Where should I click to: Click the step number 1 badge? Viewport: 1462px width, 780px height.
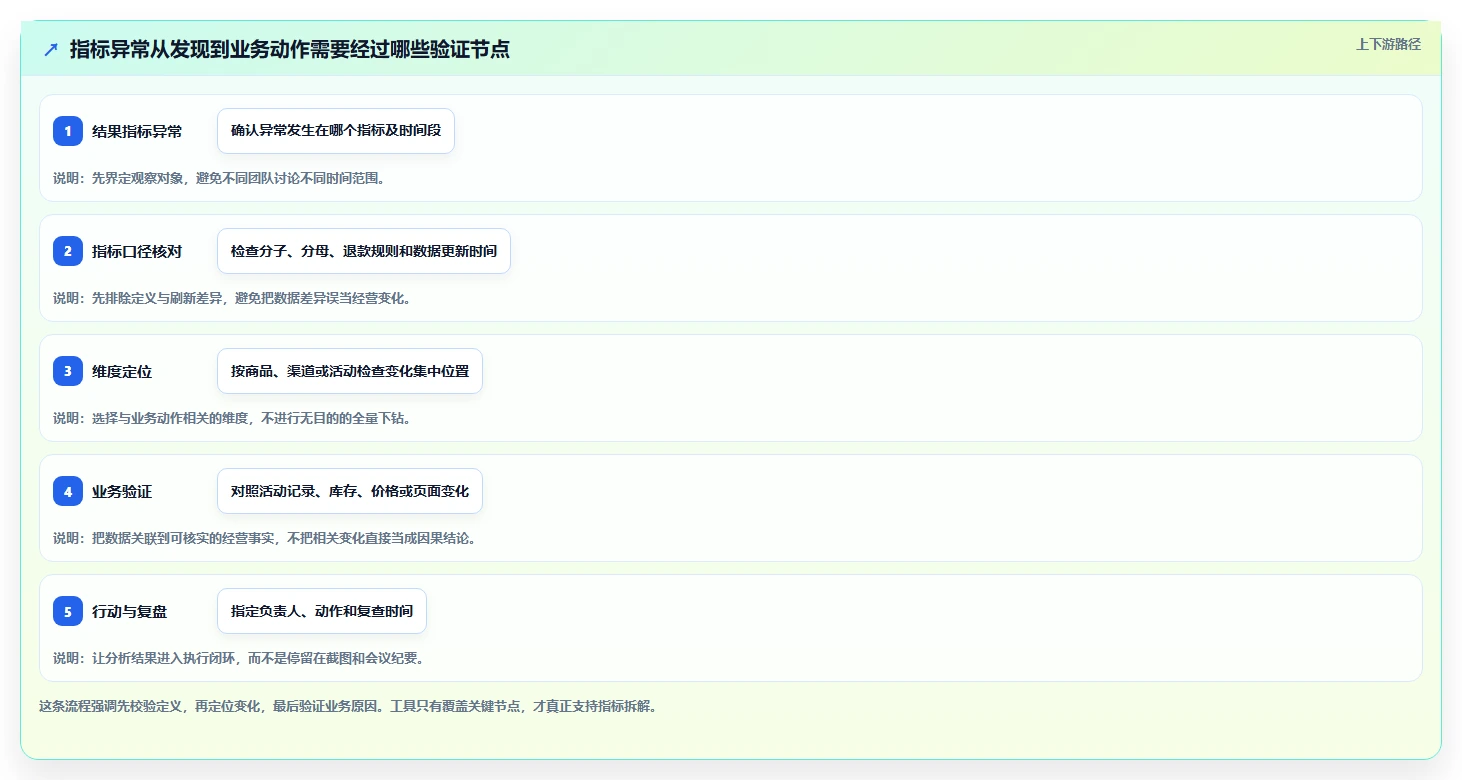pyautogui.click(x=68, y=131)
